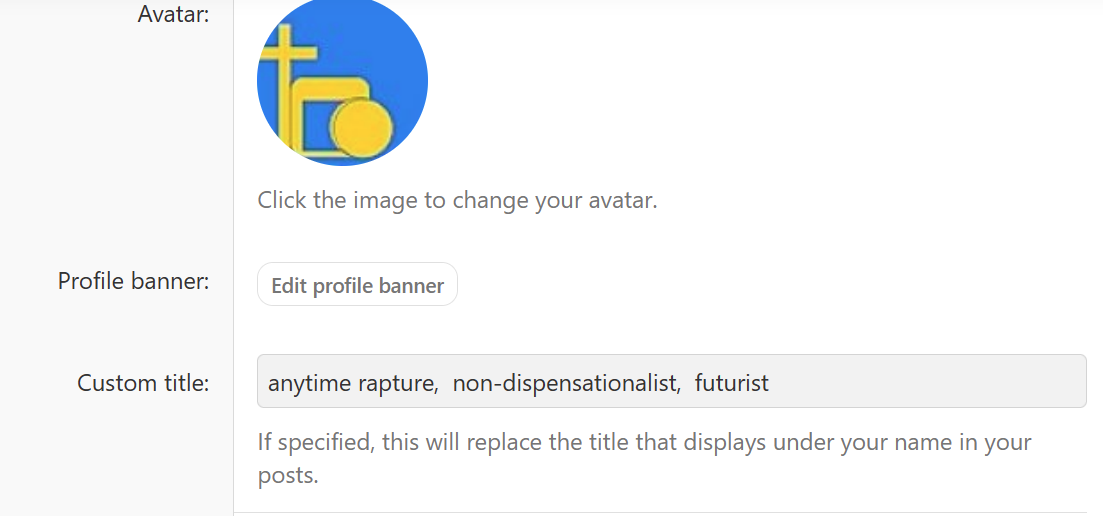Click the word "banner" on the profile button

pos(411,286)
